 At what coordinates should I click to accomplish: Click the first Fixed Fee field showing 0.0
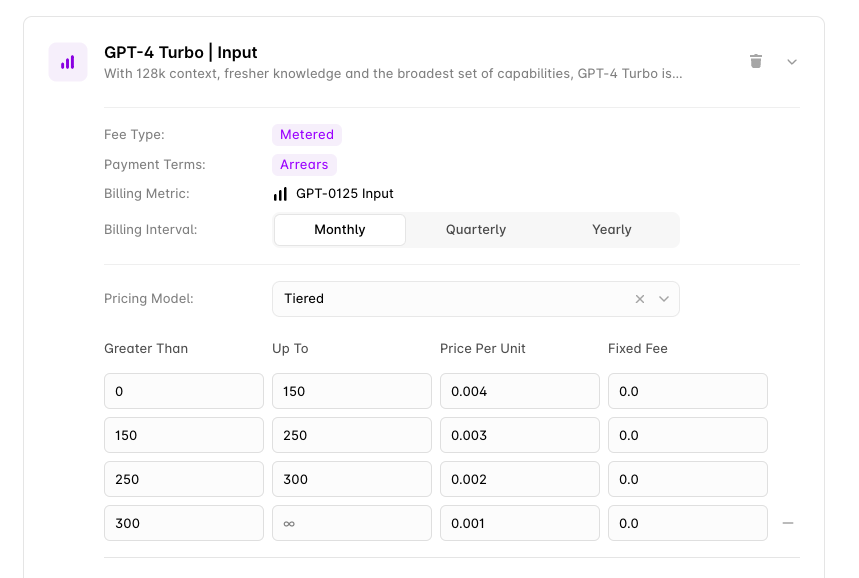click(x=687, y=391)
